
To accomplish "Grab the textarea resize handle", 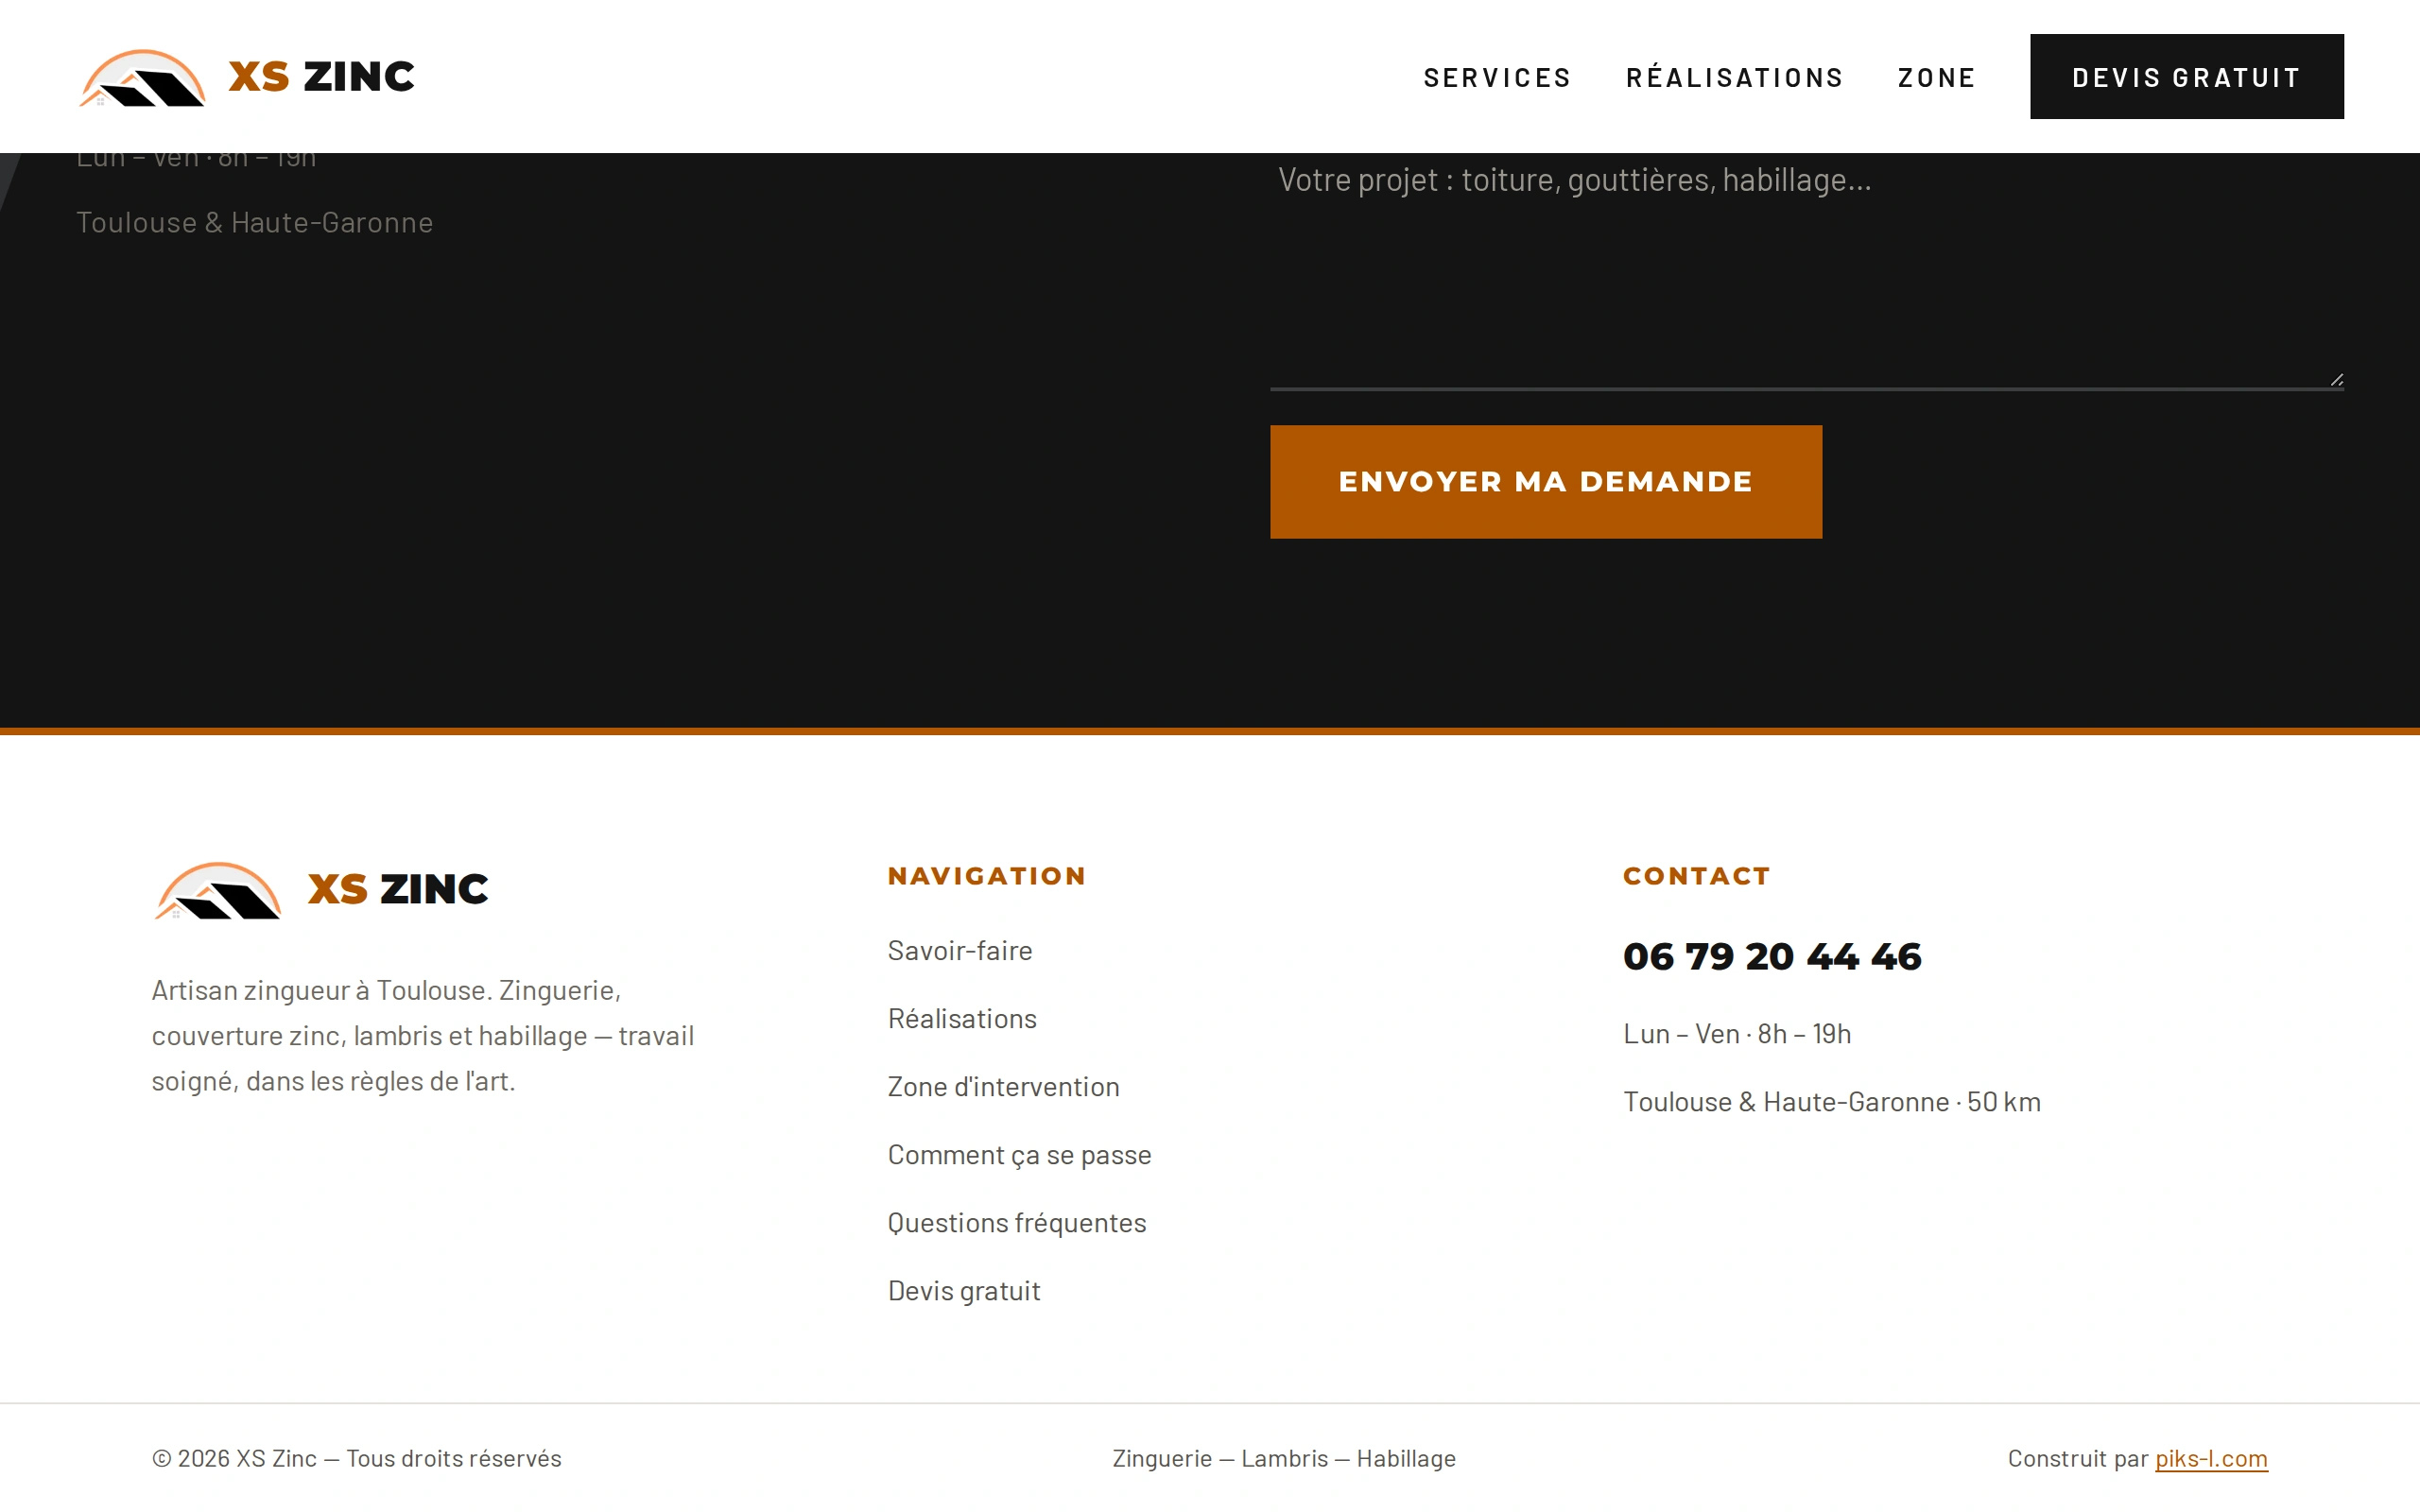I will tap(2336, 379).
